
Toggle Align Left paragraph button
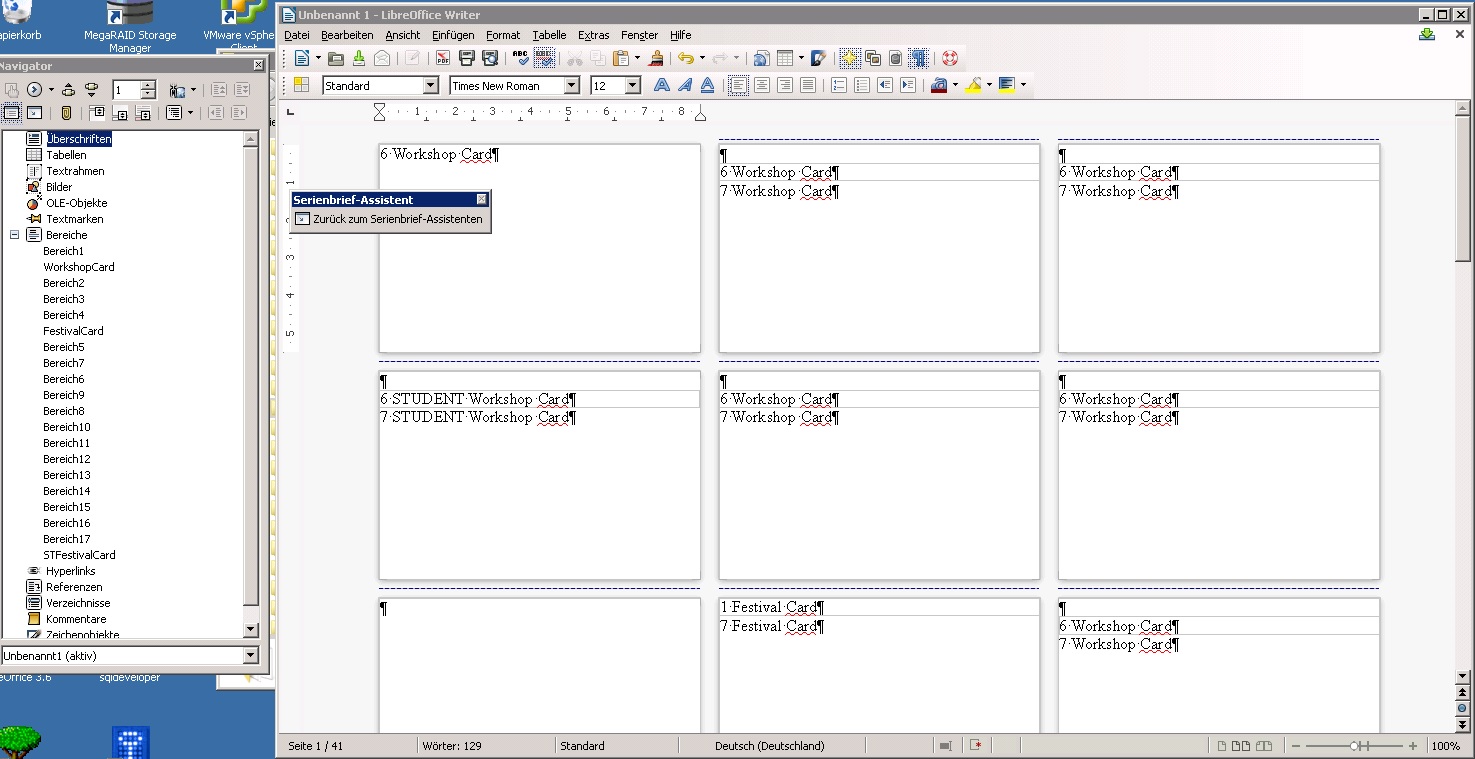click(x=739, y=85)
